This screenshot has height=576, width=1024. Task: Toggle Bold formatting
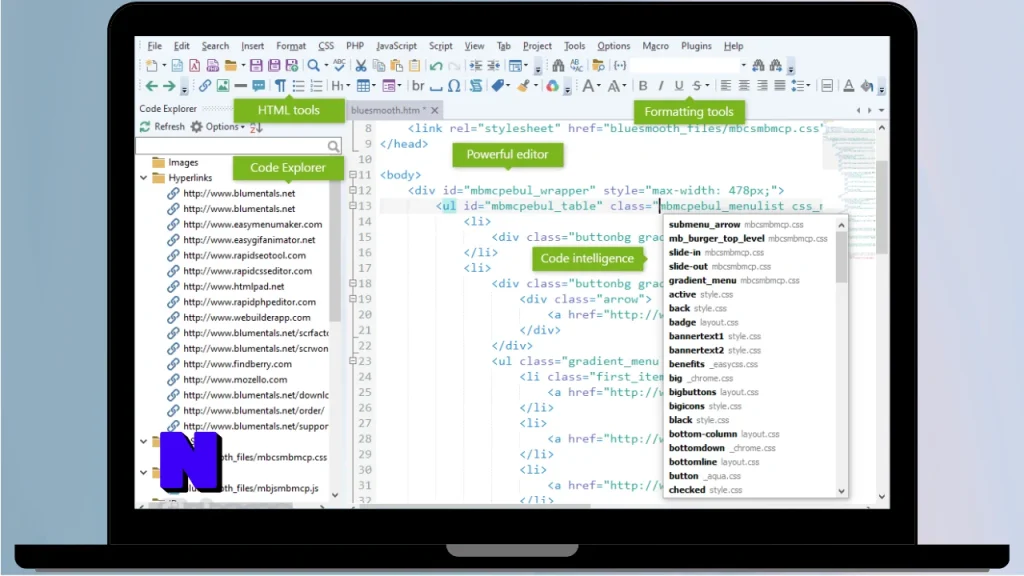point(643,86)
